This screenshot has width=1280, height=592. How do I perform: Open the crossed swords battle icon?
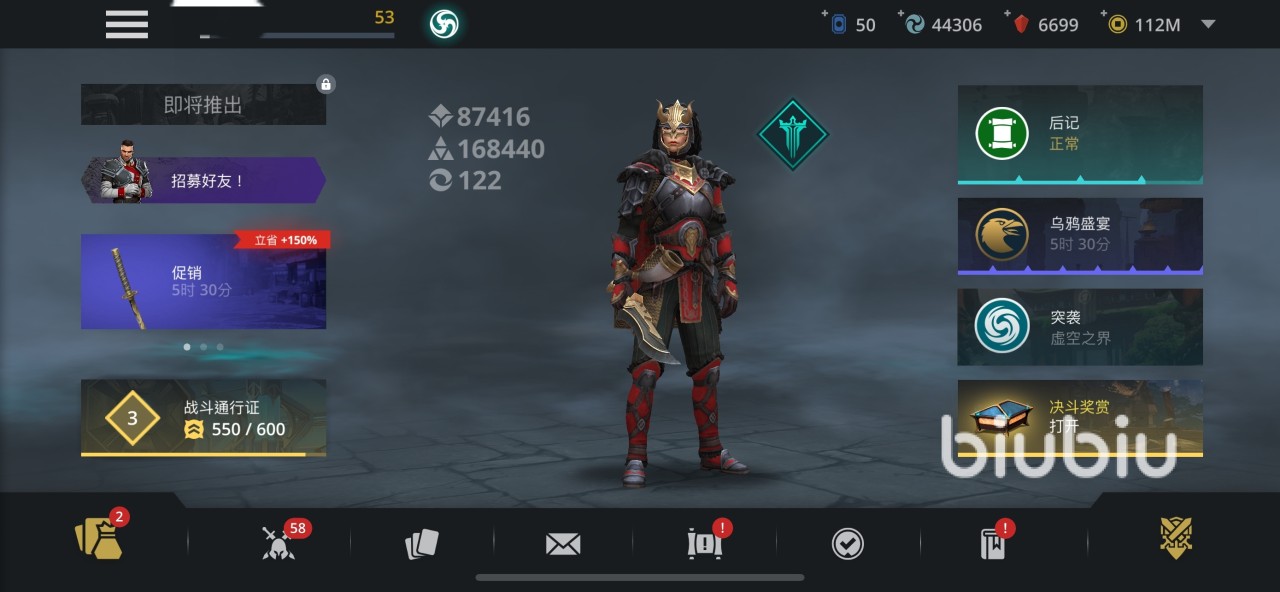(x=277, y=543)
